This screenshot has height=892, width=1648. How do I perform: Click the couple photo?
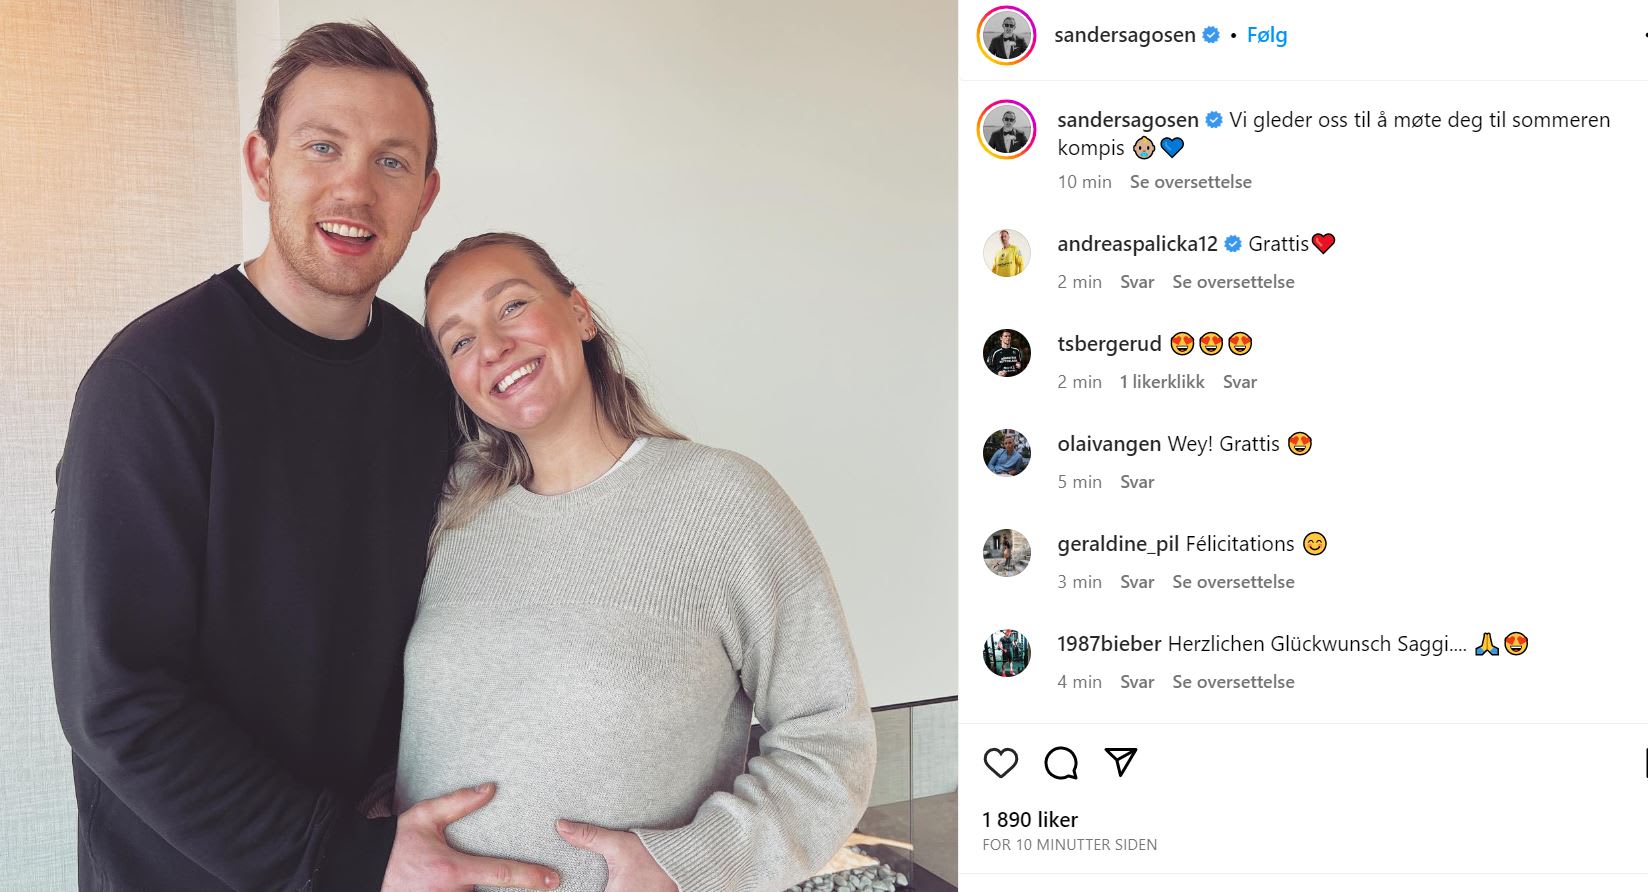pos(479,446)
